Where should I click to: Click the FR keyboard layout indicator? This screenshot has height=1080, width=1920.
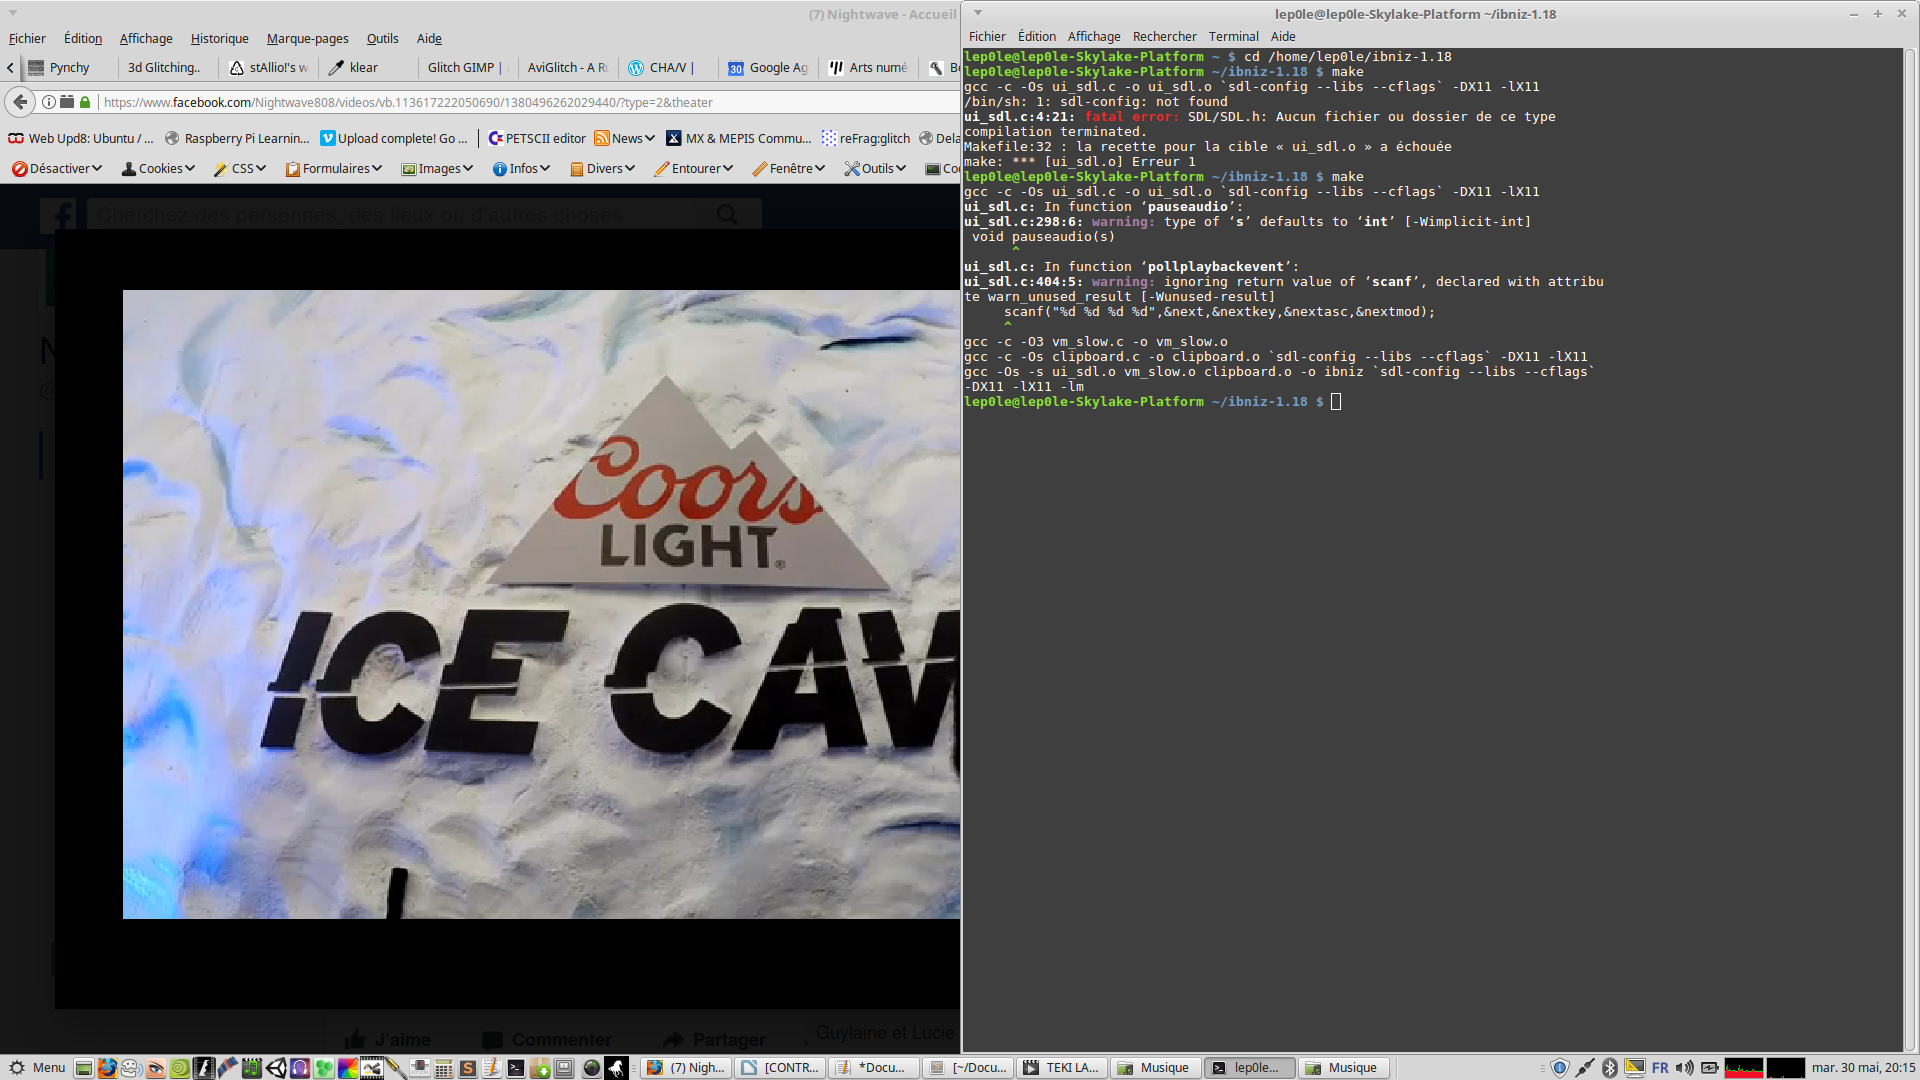coord(1660,1068)
